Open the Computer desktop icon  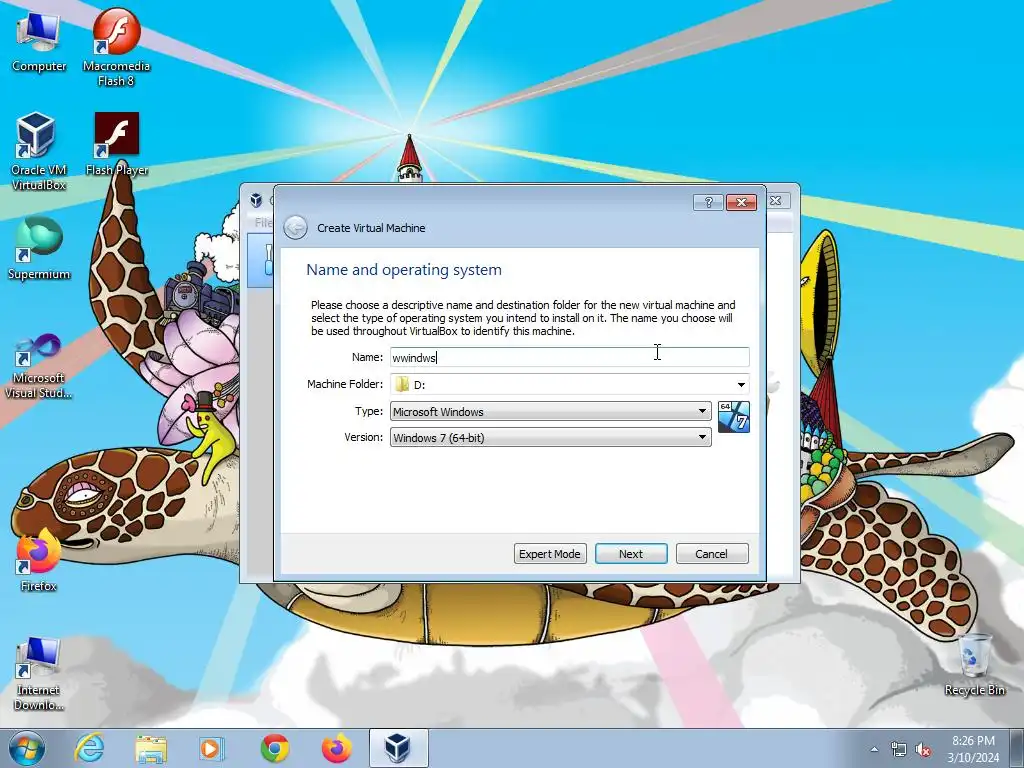39,42
